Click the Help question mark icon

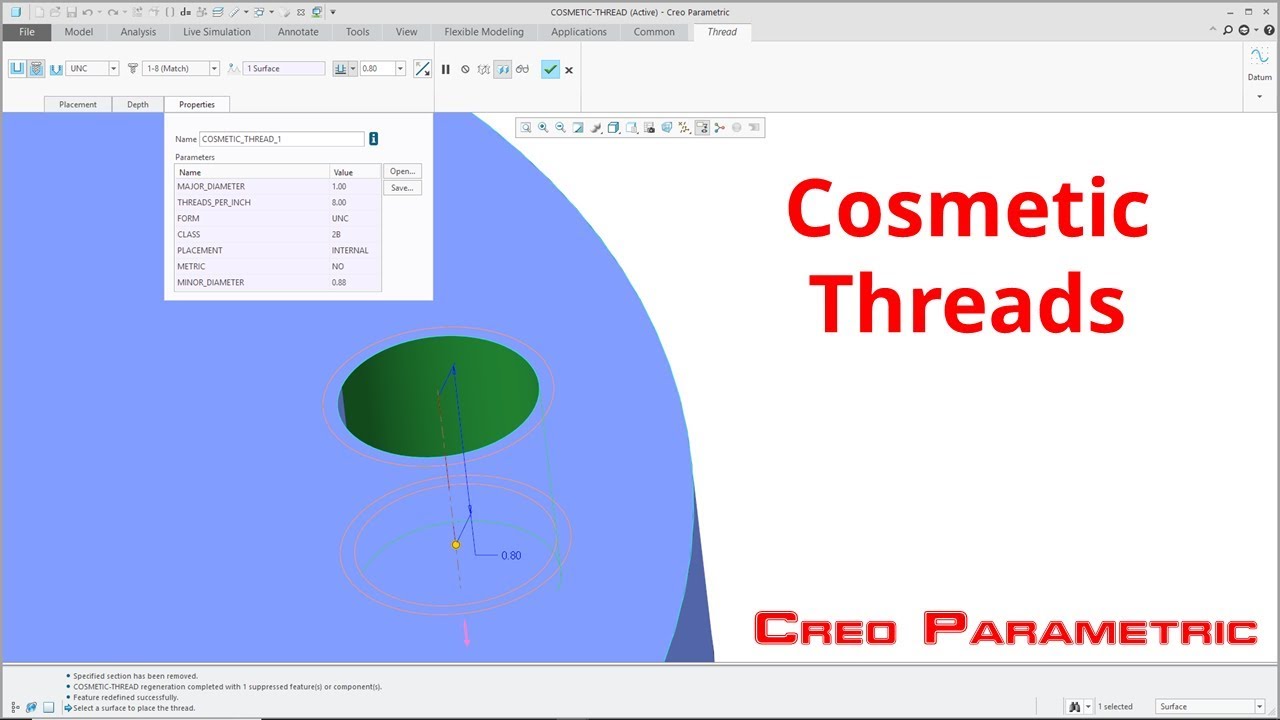1269,31
